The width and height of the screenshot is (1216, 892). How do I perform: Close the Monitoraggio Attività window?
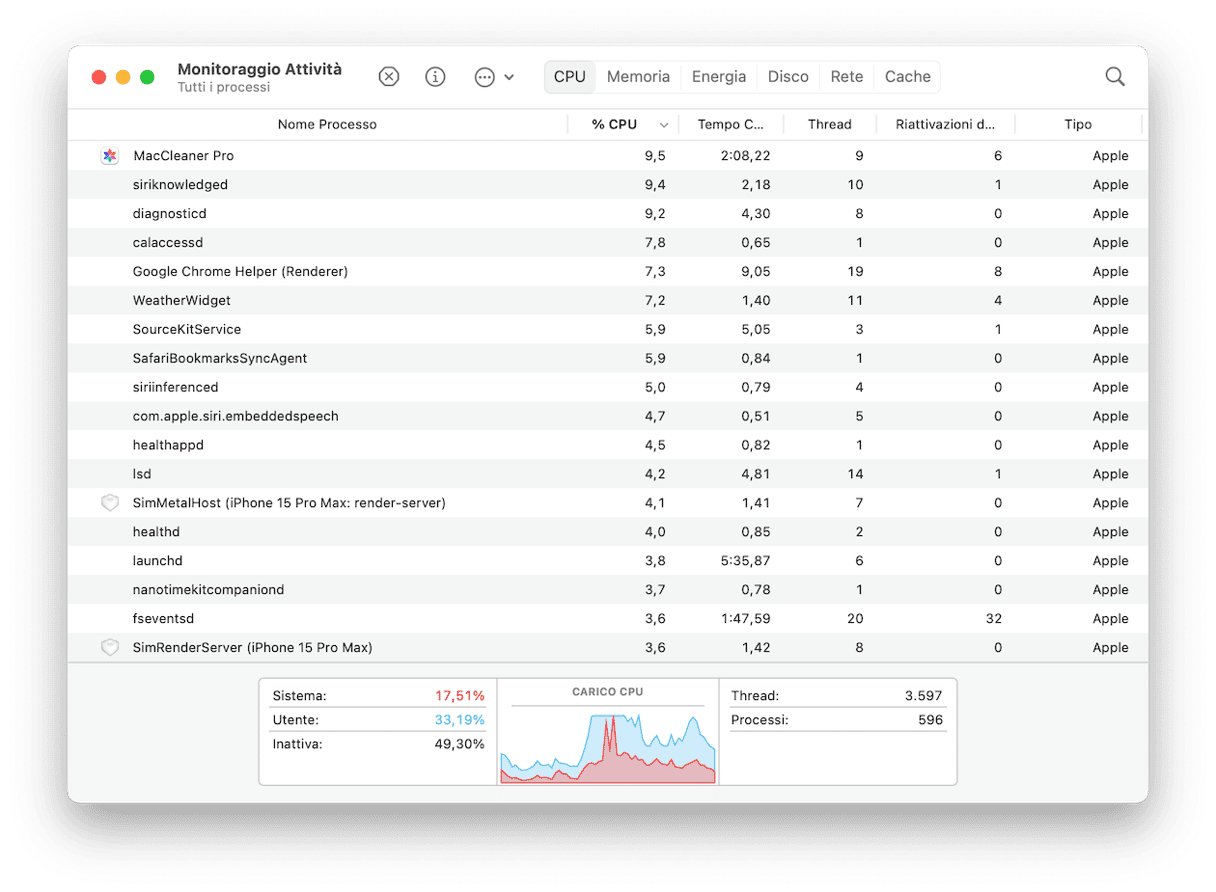coord(99,77)
